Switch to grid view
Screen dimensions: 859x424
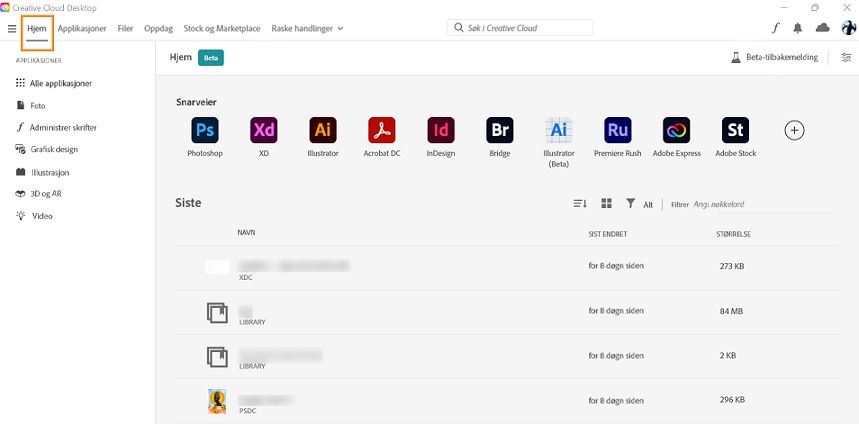(x=606, y=204)
